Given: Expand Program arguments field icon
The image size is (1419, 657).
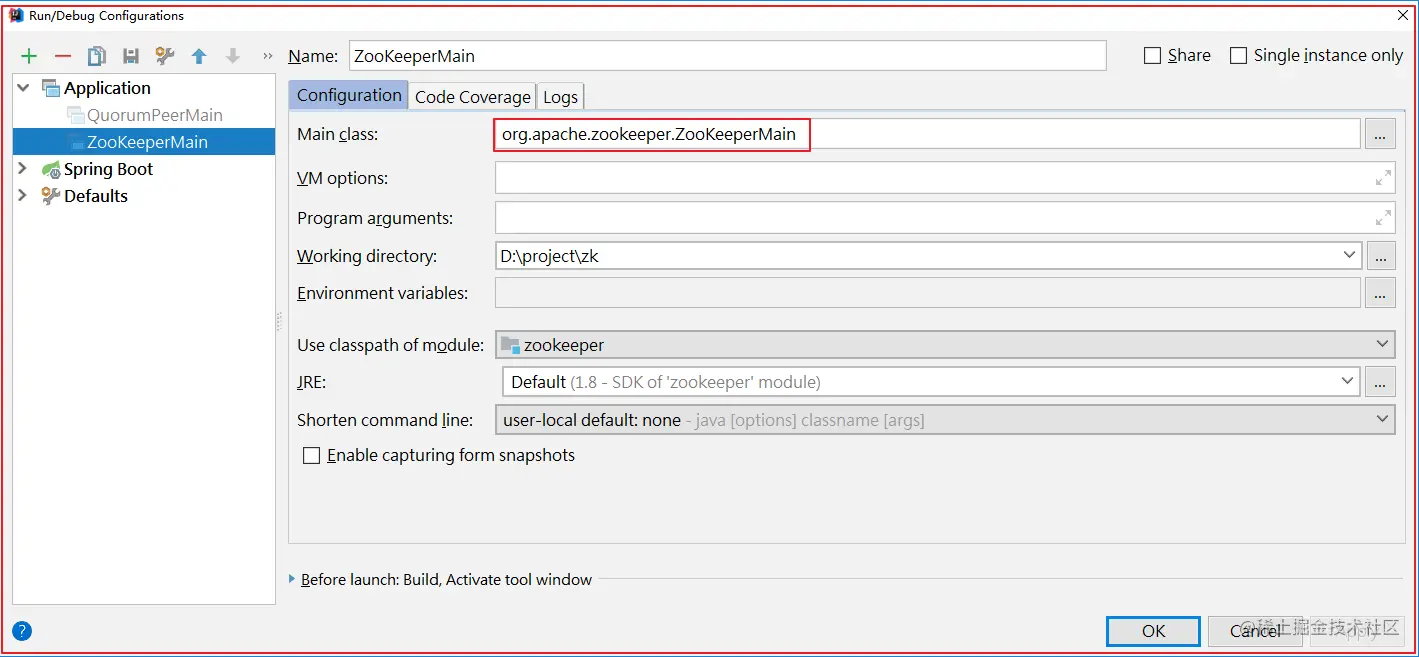Looking at the screenshot, I should click(1383, 217).
